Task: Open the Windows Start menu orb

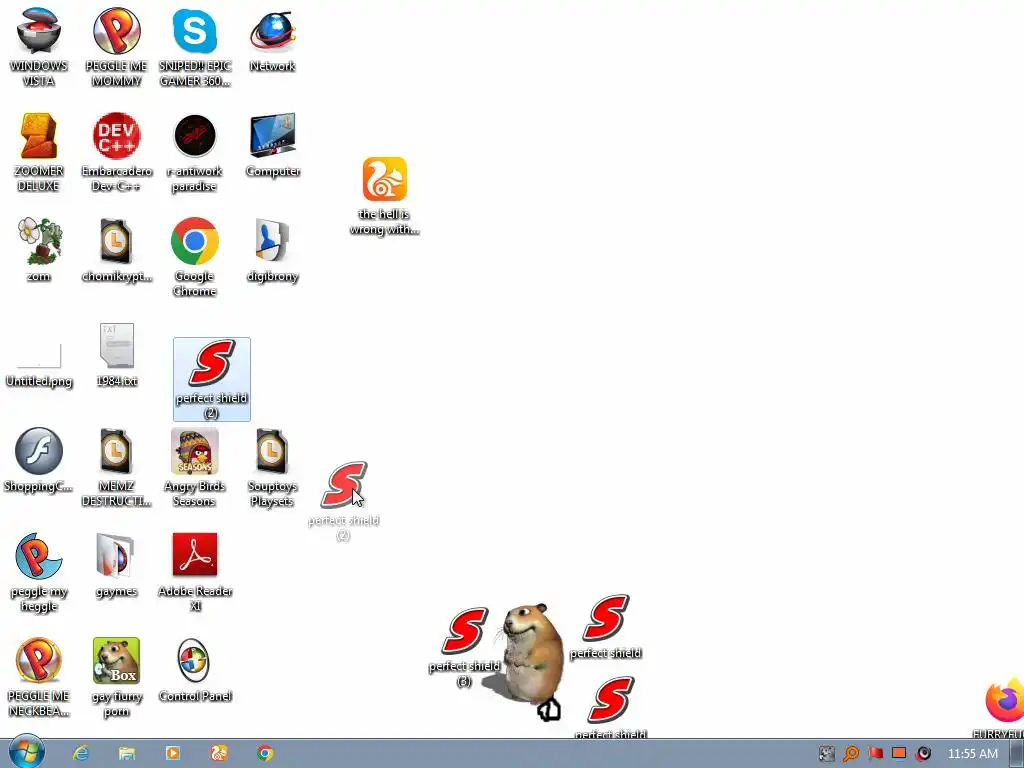Action: pyautogui.click(x=26, y=752)
